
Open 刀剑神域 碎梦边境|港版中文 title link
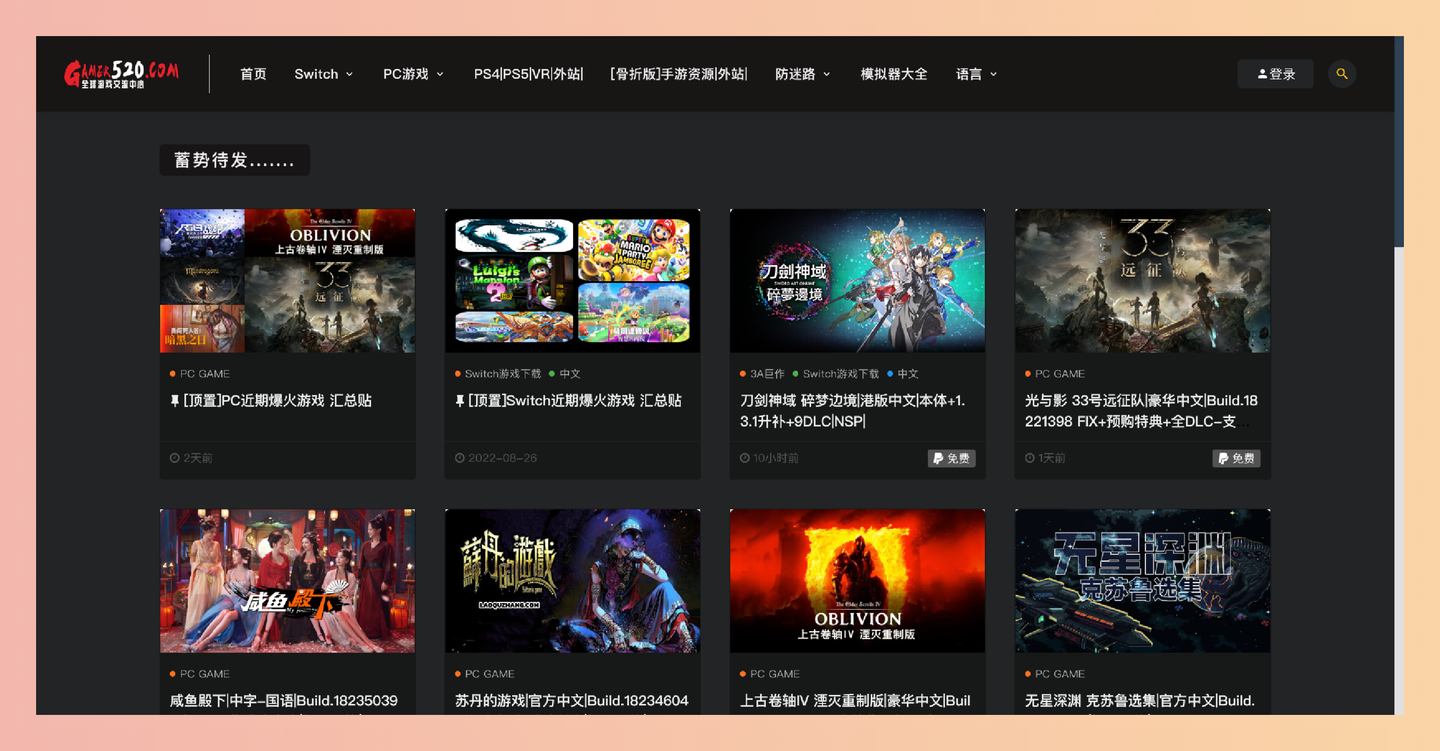click(x=853, y=411)
